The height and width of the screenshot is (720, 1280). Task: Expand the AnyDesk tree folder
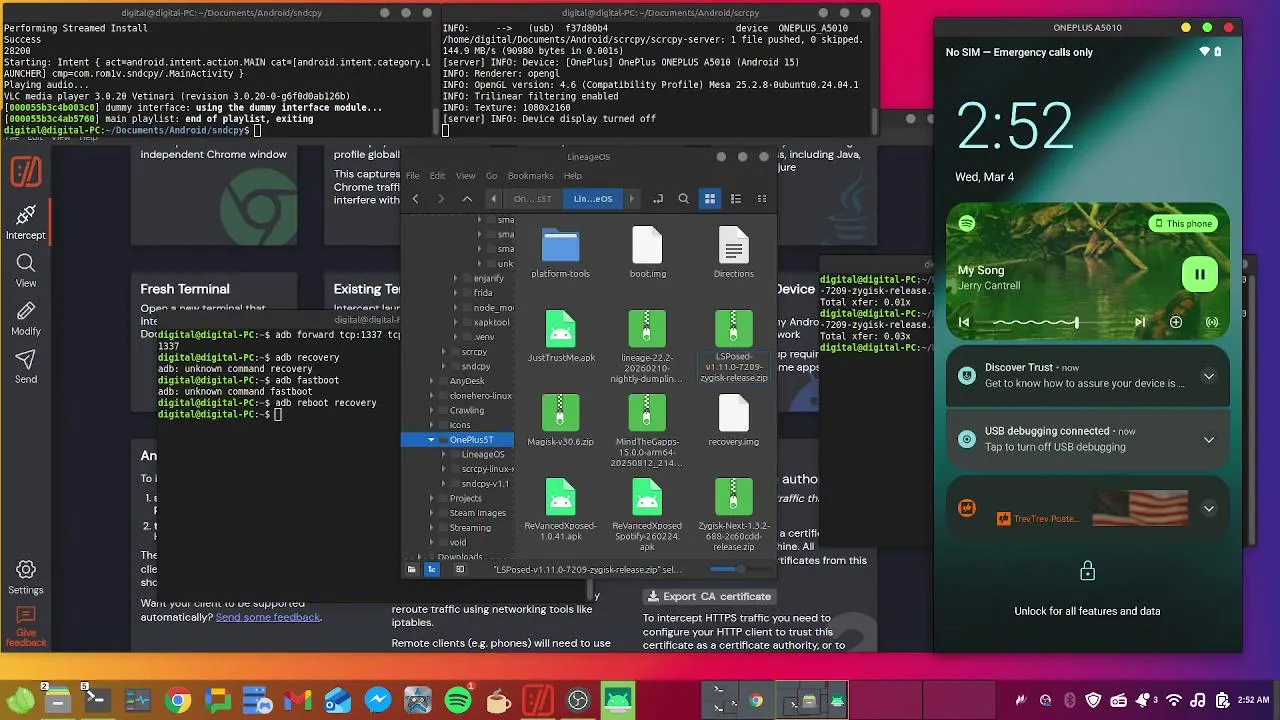tap(431, 381)
